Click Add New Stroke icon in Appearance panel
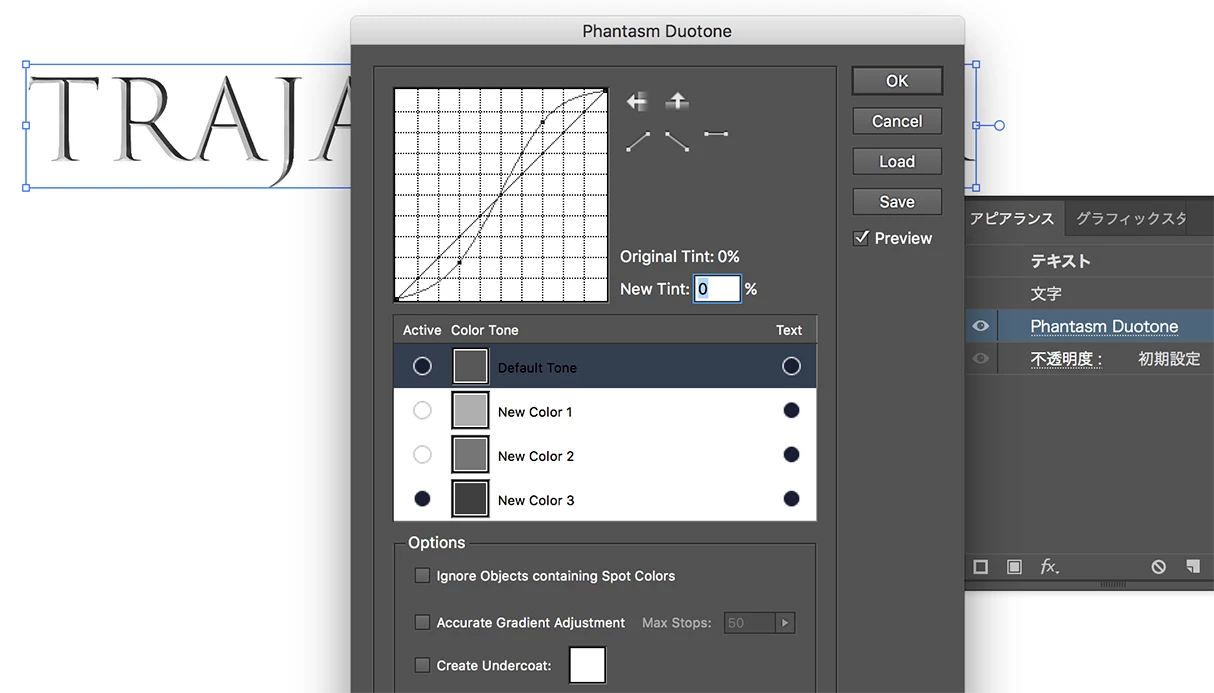 click(981, 567)
